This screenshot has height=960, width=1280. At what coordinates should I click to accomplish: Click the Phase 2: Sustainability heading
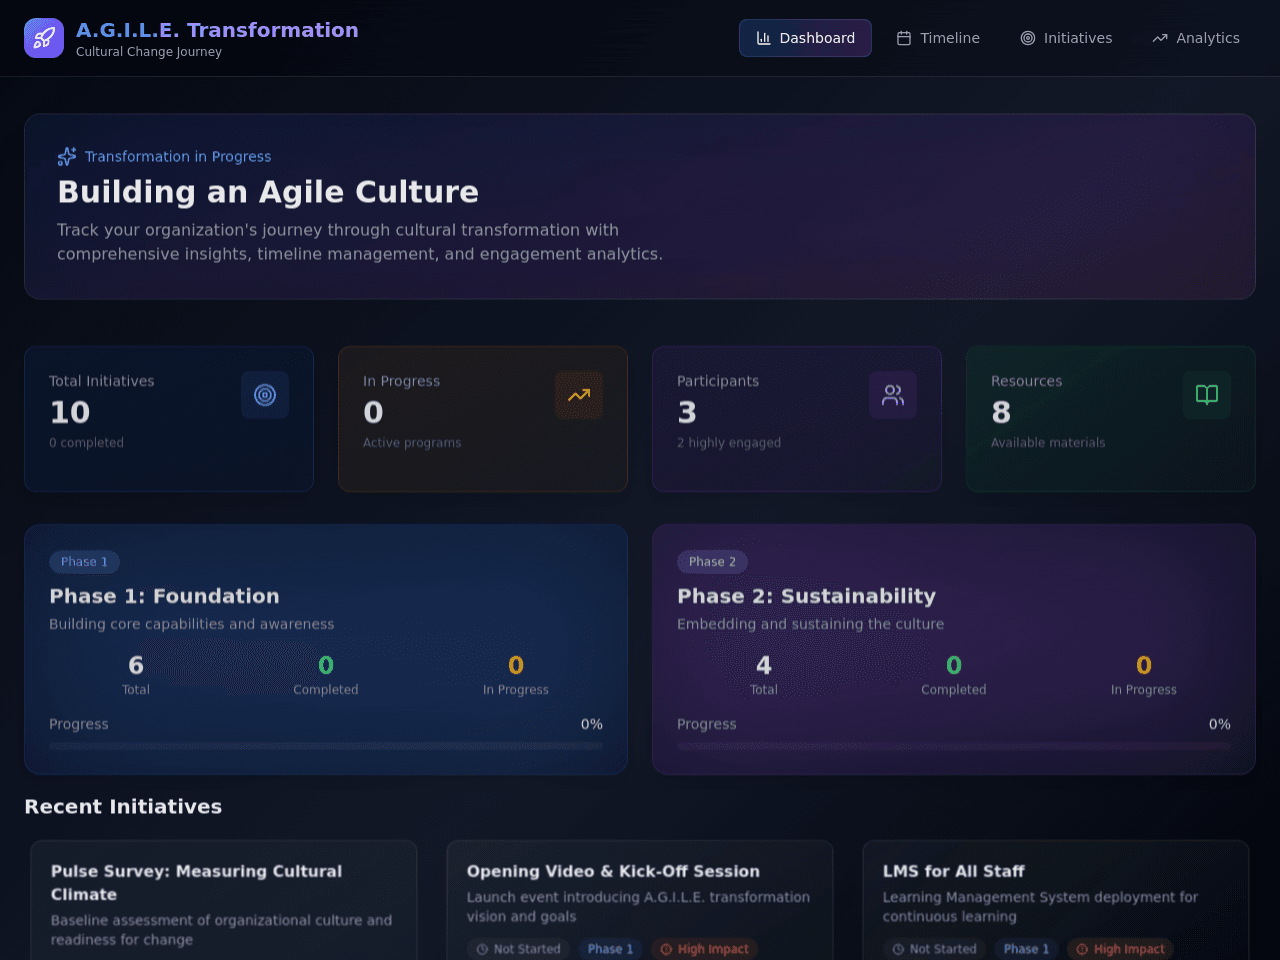(806, 596)
